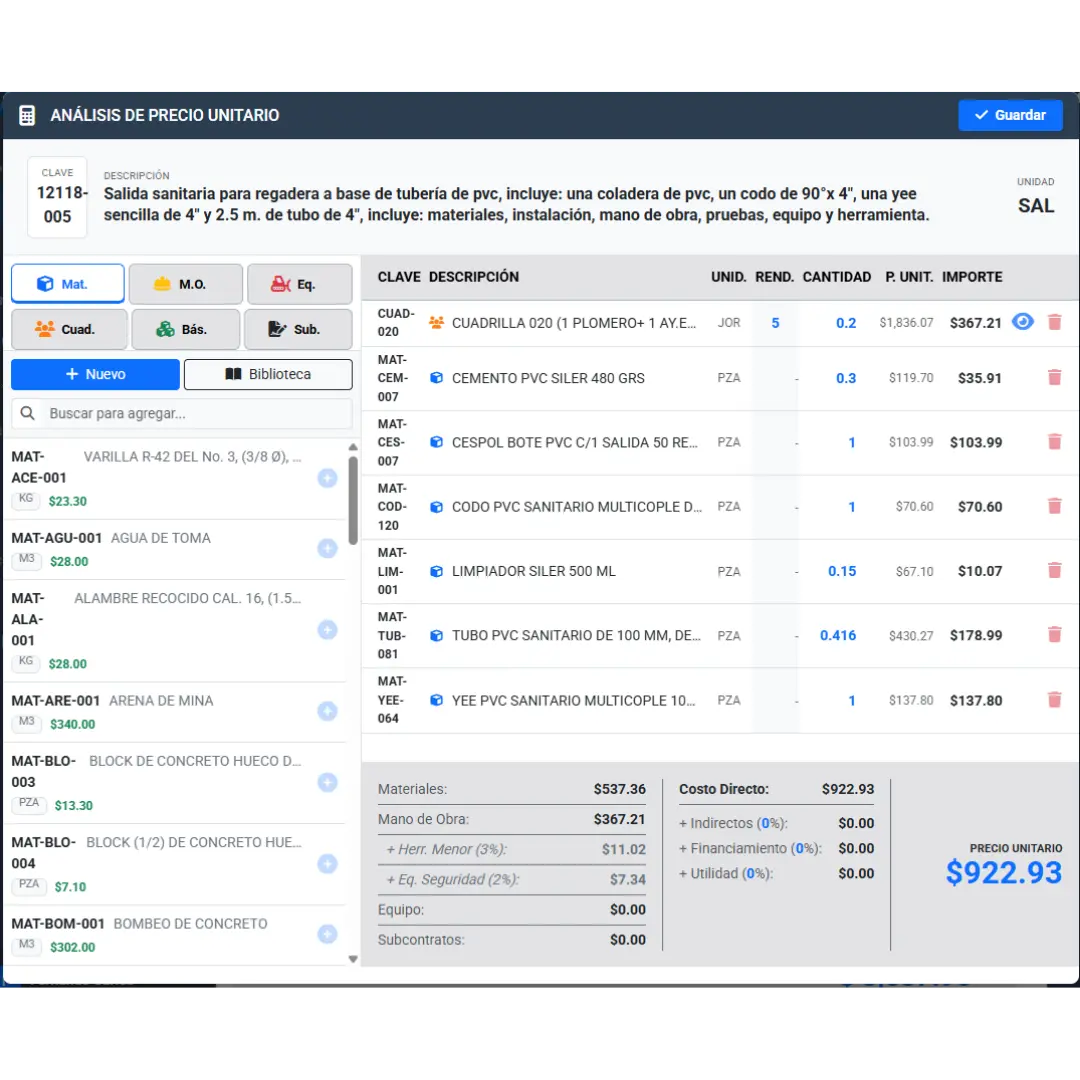Remove the CESPOL BOTE PVC row
1080x1080 pixels.
[x=1054, y=442]
